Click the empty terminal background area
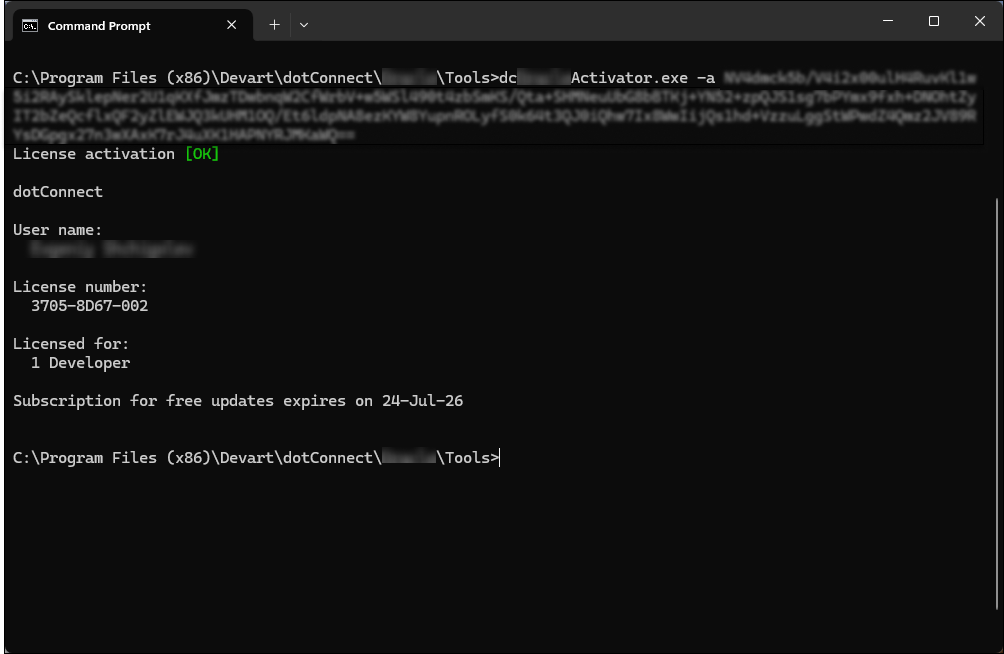 point(500,560)
